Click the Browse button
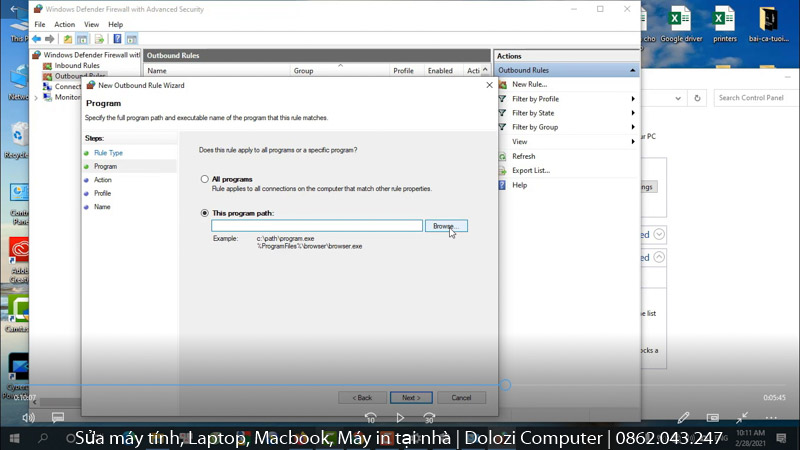800x450 pixels. 445,226
